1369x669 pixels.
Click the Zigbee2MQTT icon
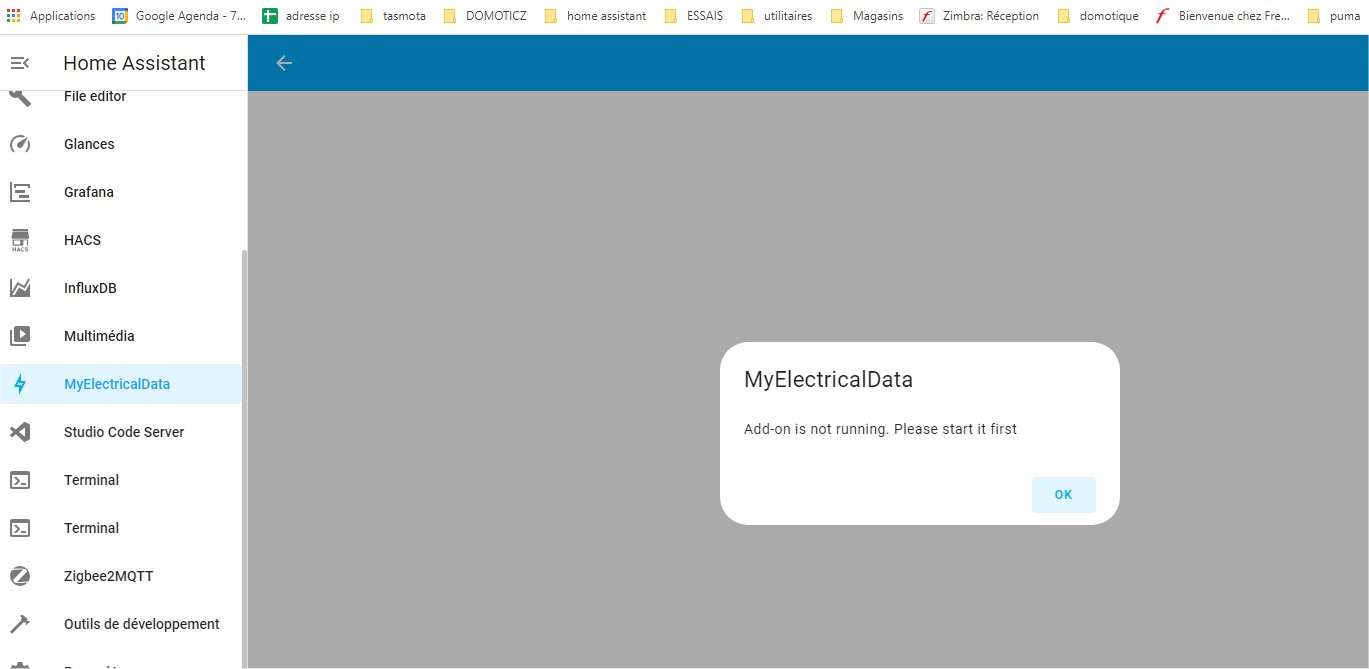click(20, 576)
